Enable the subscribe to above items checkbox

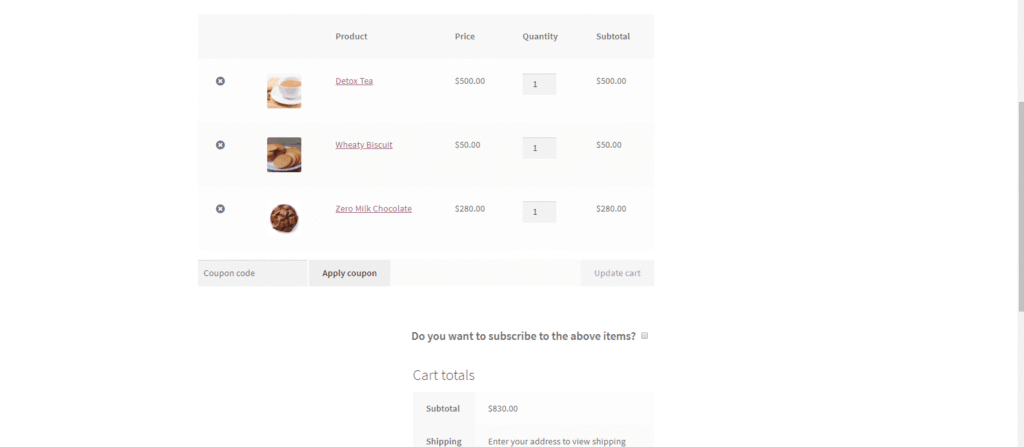(645, 336)
